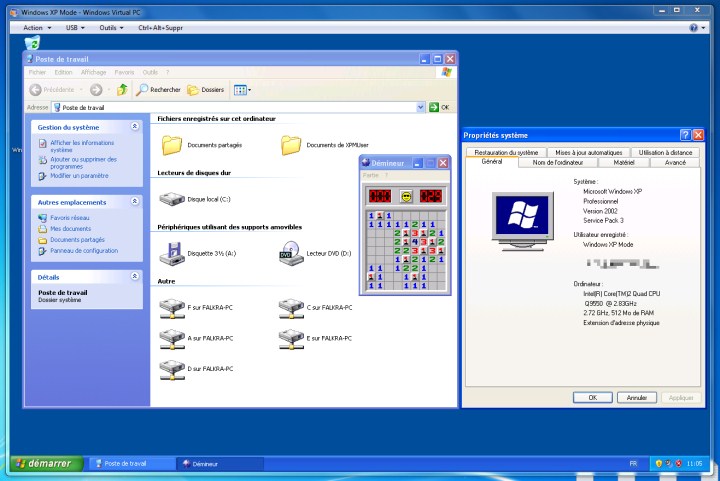The image size is (720, 481).
Task: Open the Documents partagés folder icon
Action: [x=172, y=145]
